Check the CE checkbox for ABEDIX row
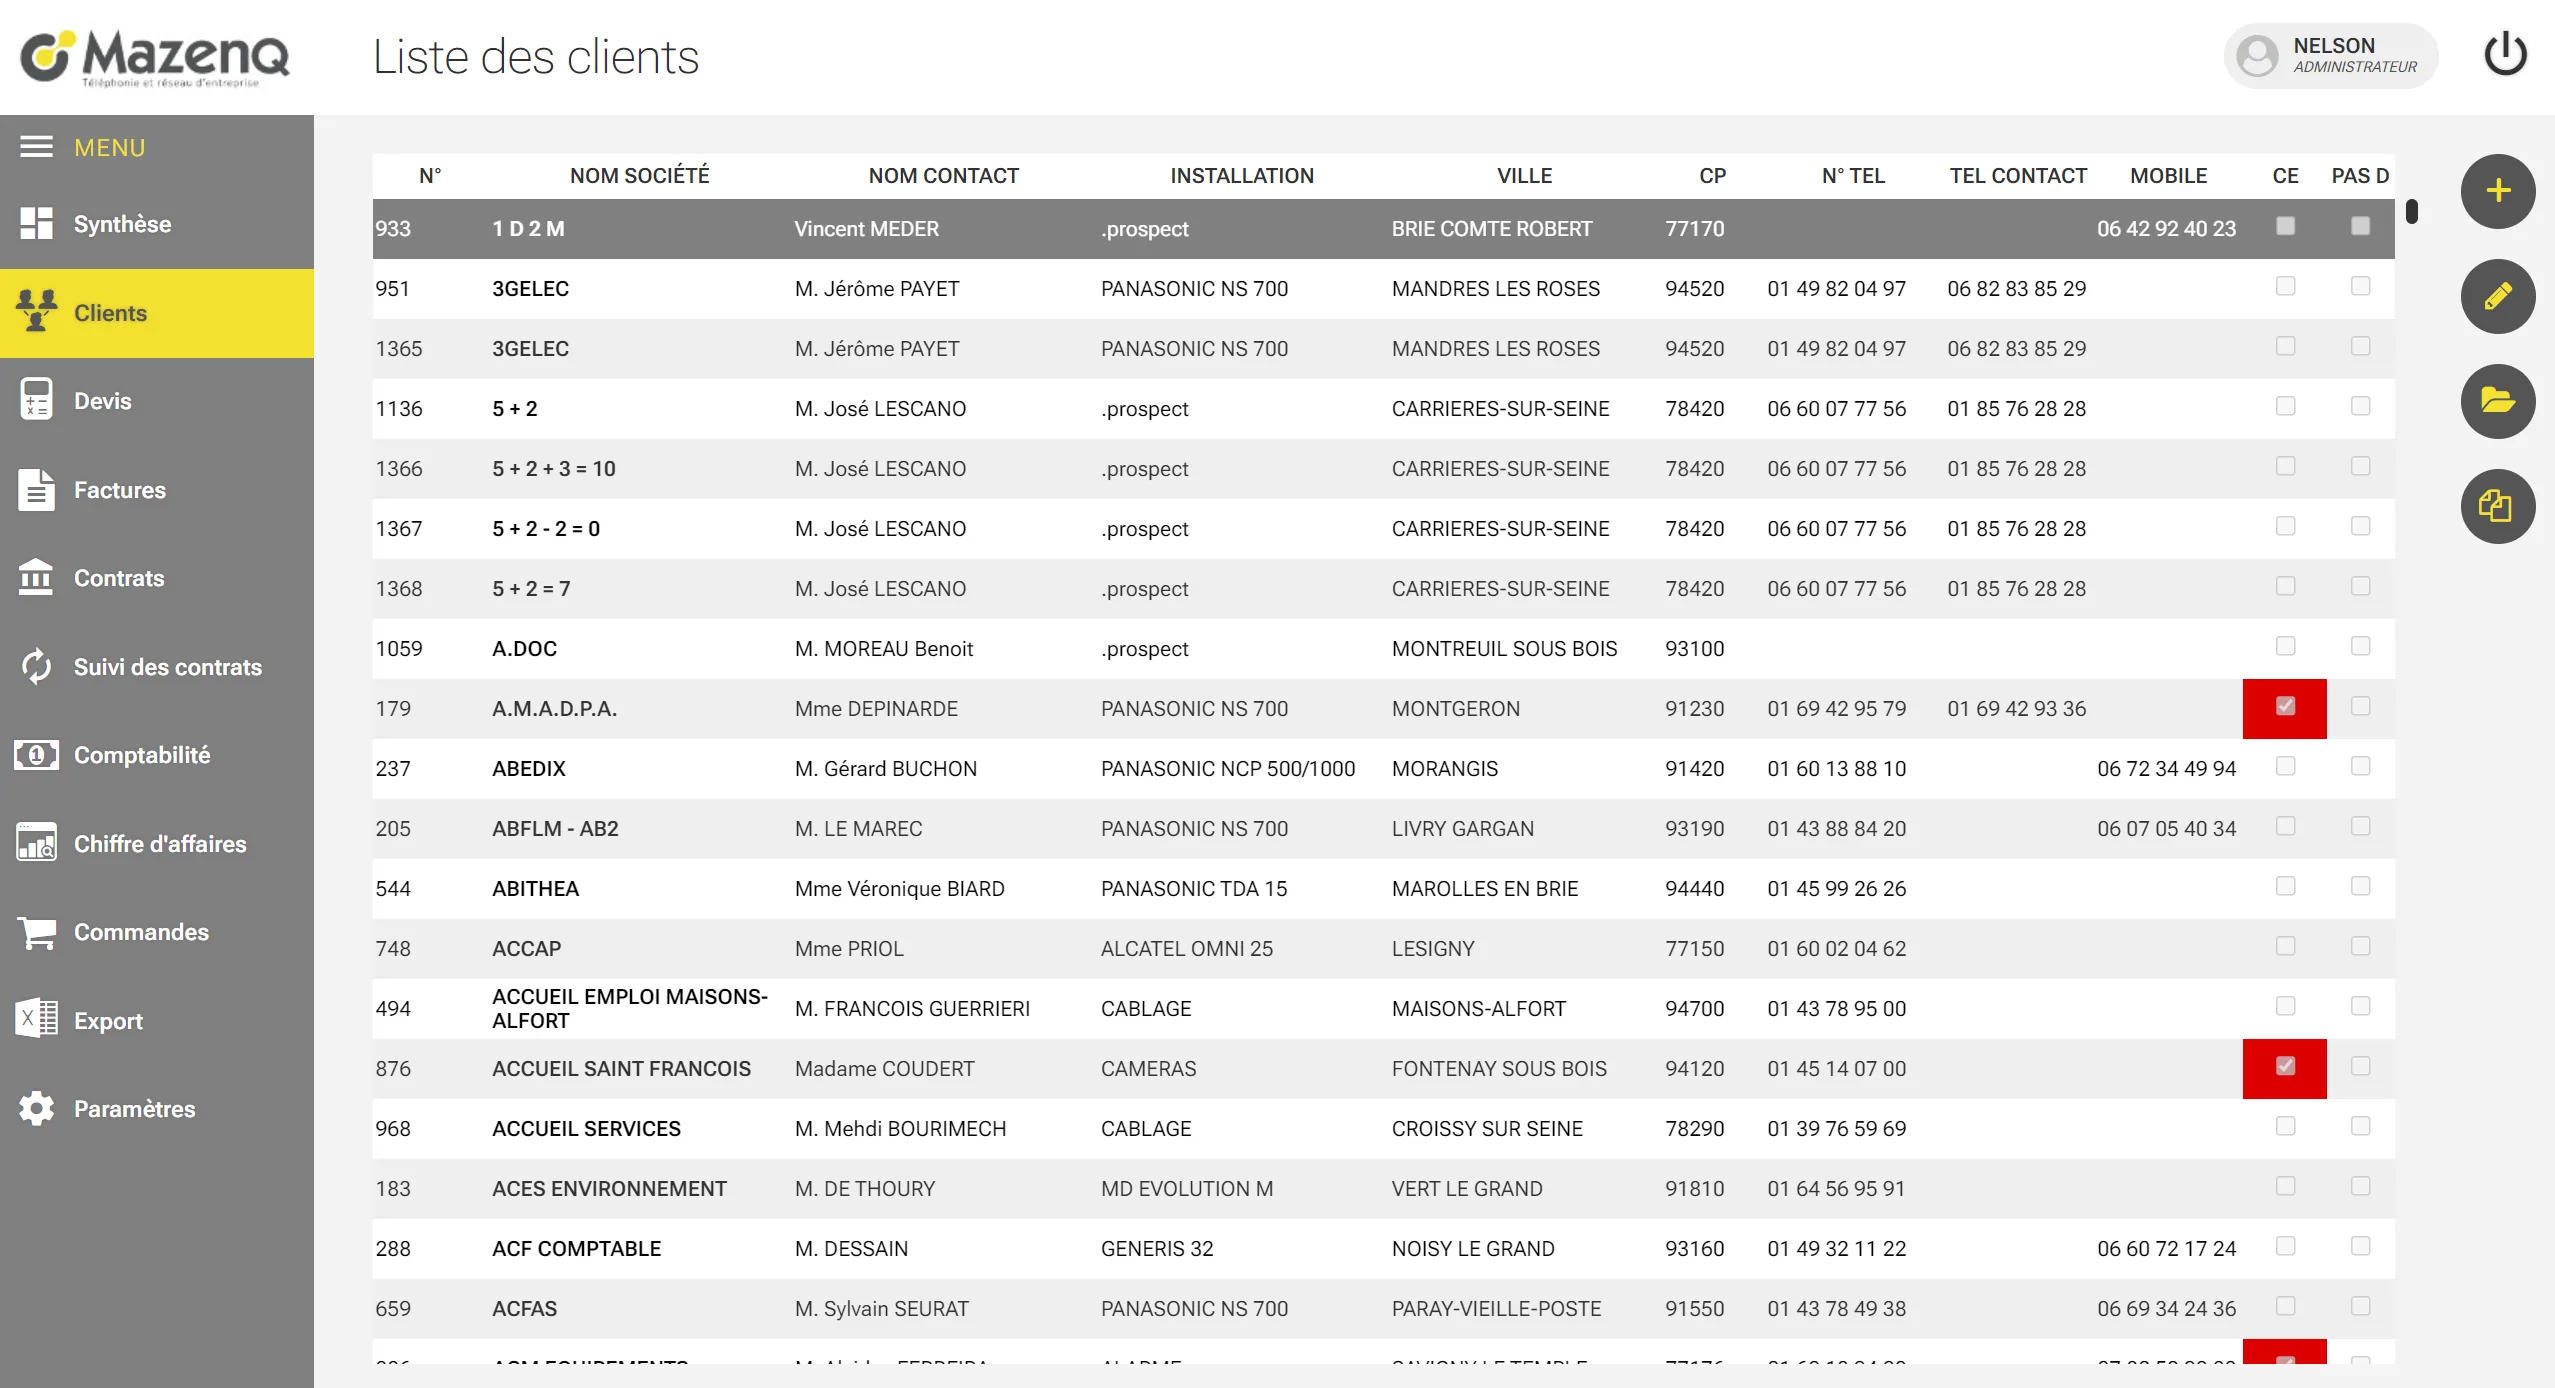Screen dimensions: 2555x1388 (x=2285, y=767)
